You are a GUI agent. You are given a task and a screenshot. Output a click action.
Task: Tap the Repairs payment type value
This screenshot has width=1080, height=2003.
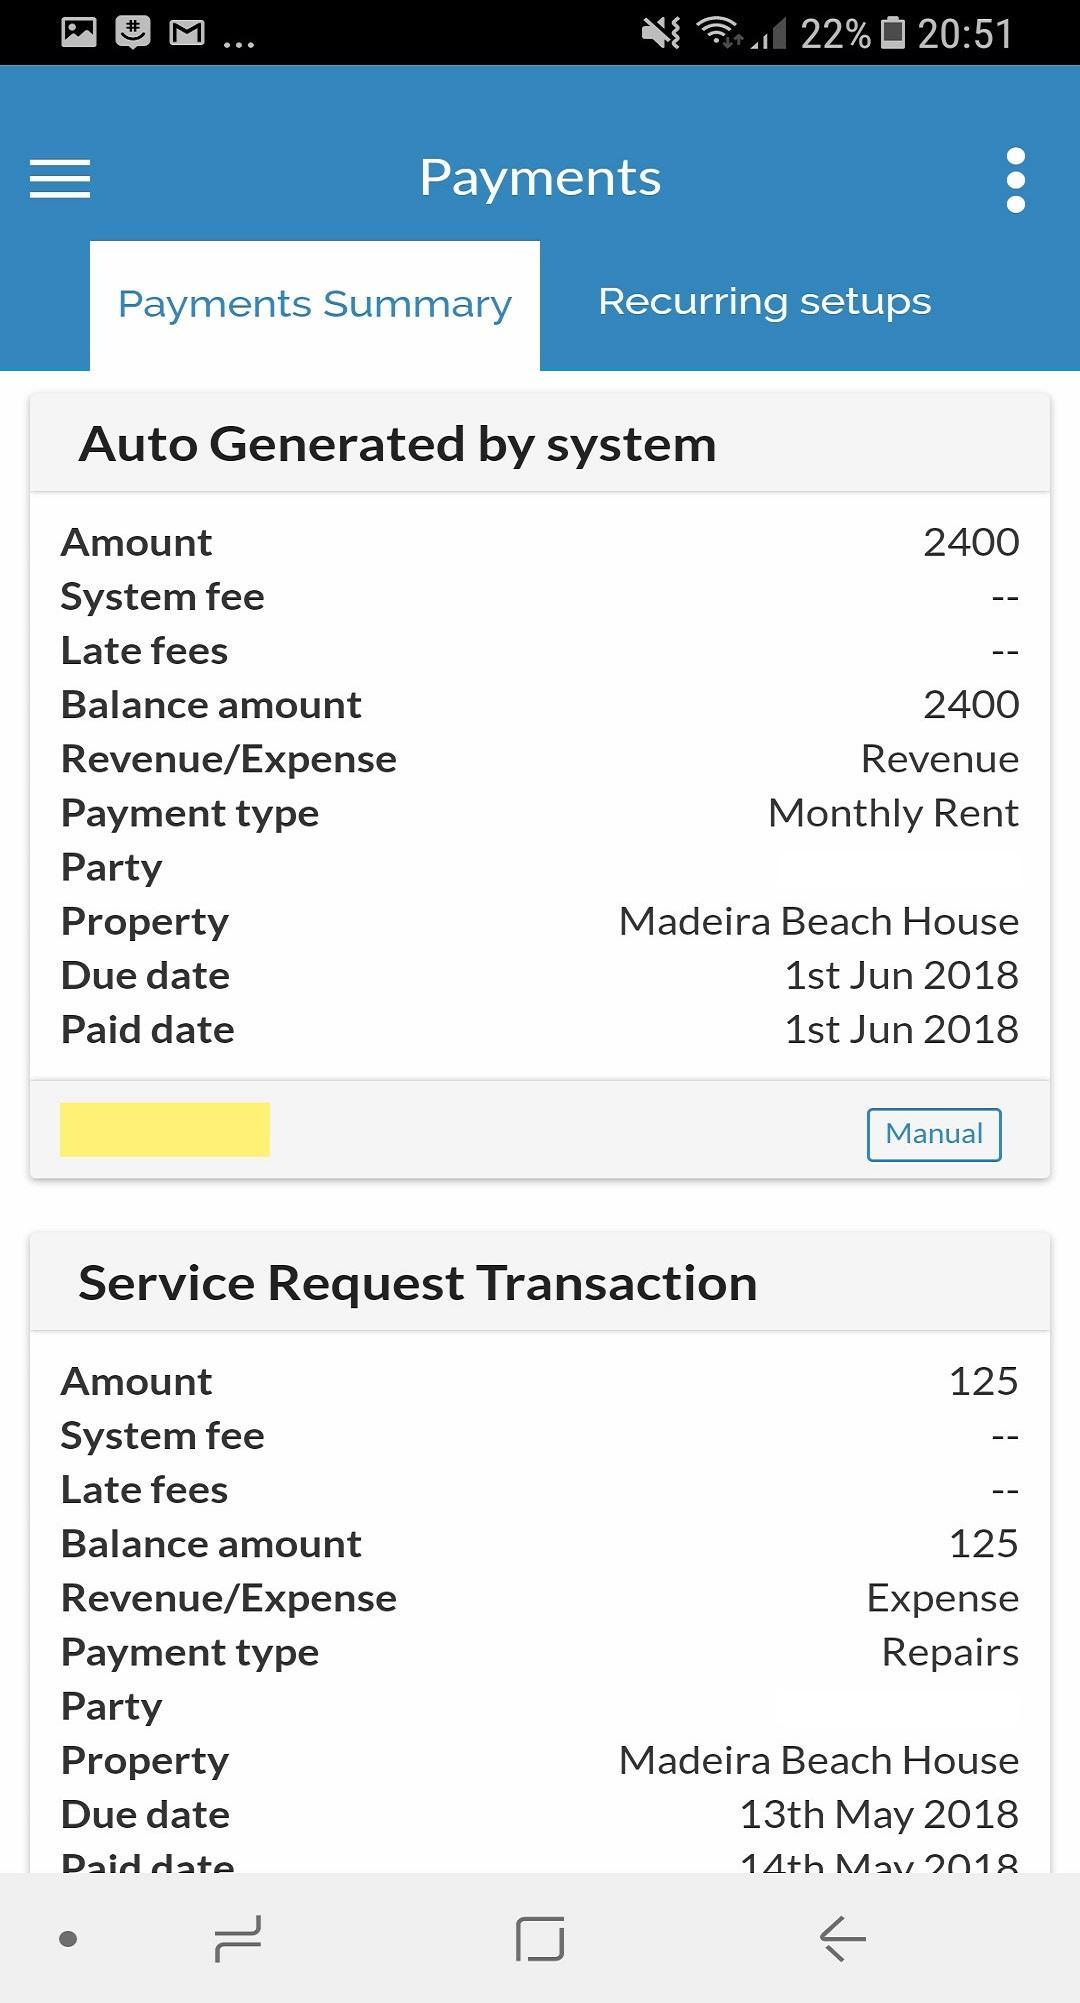tap(950, 1652)
